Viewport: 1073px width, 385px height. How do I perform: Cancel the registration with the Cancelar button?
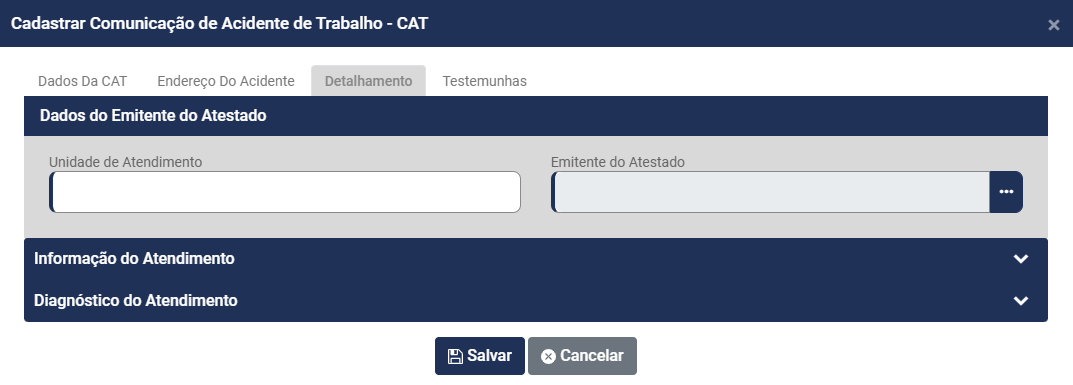coord(582,356)
